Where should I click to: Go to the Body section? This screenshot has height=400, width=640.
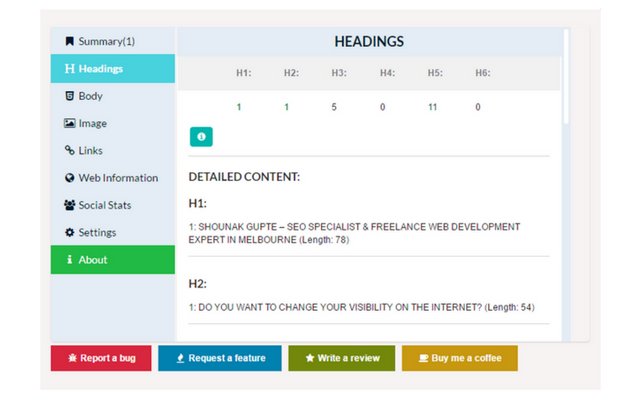click(x=113, y=96)
